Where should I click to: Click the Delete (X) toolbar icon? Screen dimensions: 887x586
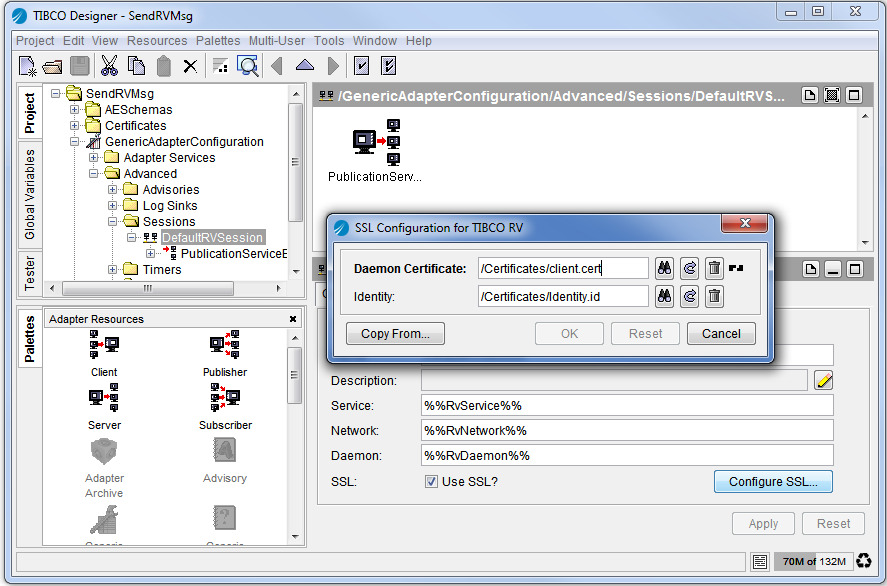tap(191, 66)
